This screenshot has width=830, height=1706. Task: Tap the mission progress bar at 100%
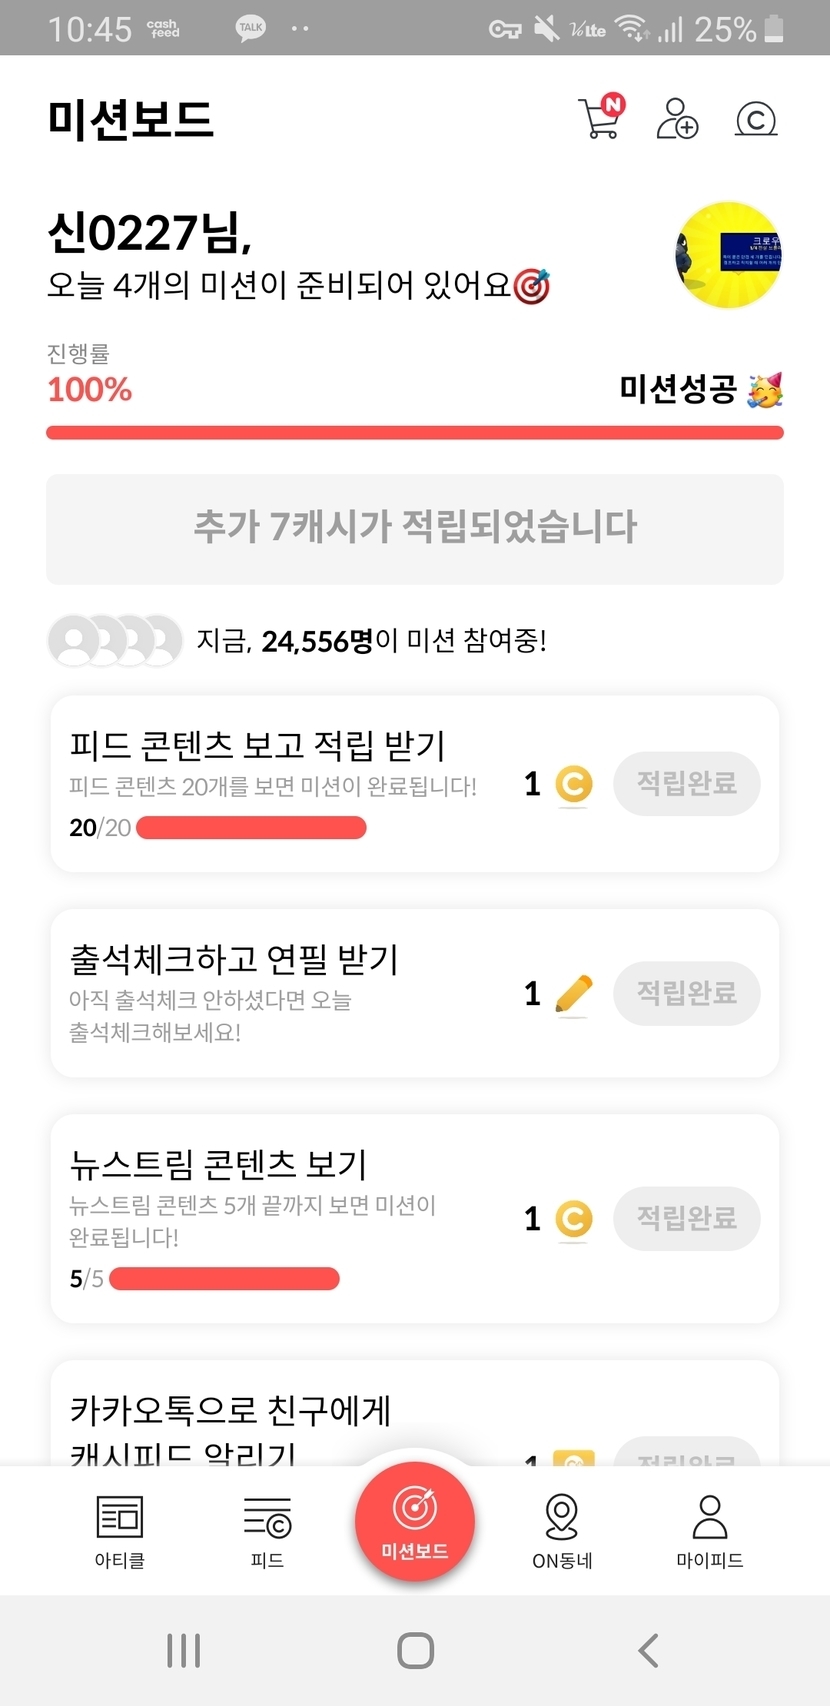[x=415, y=433]
